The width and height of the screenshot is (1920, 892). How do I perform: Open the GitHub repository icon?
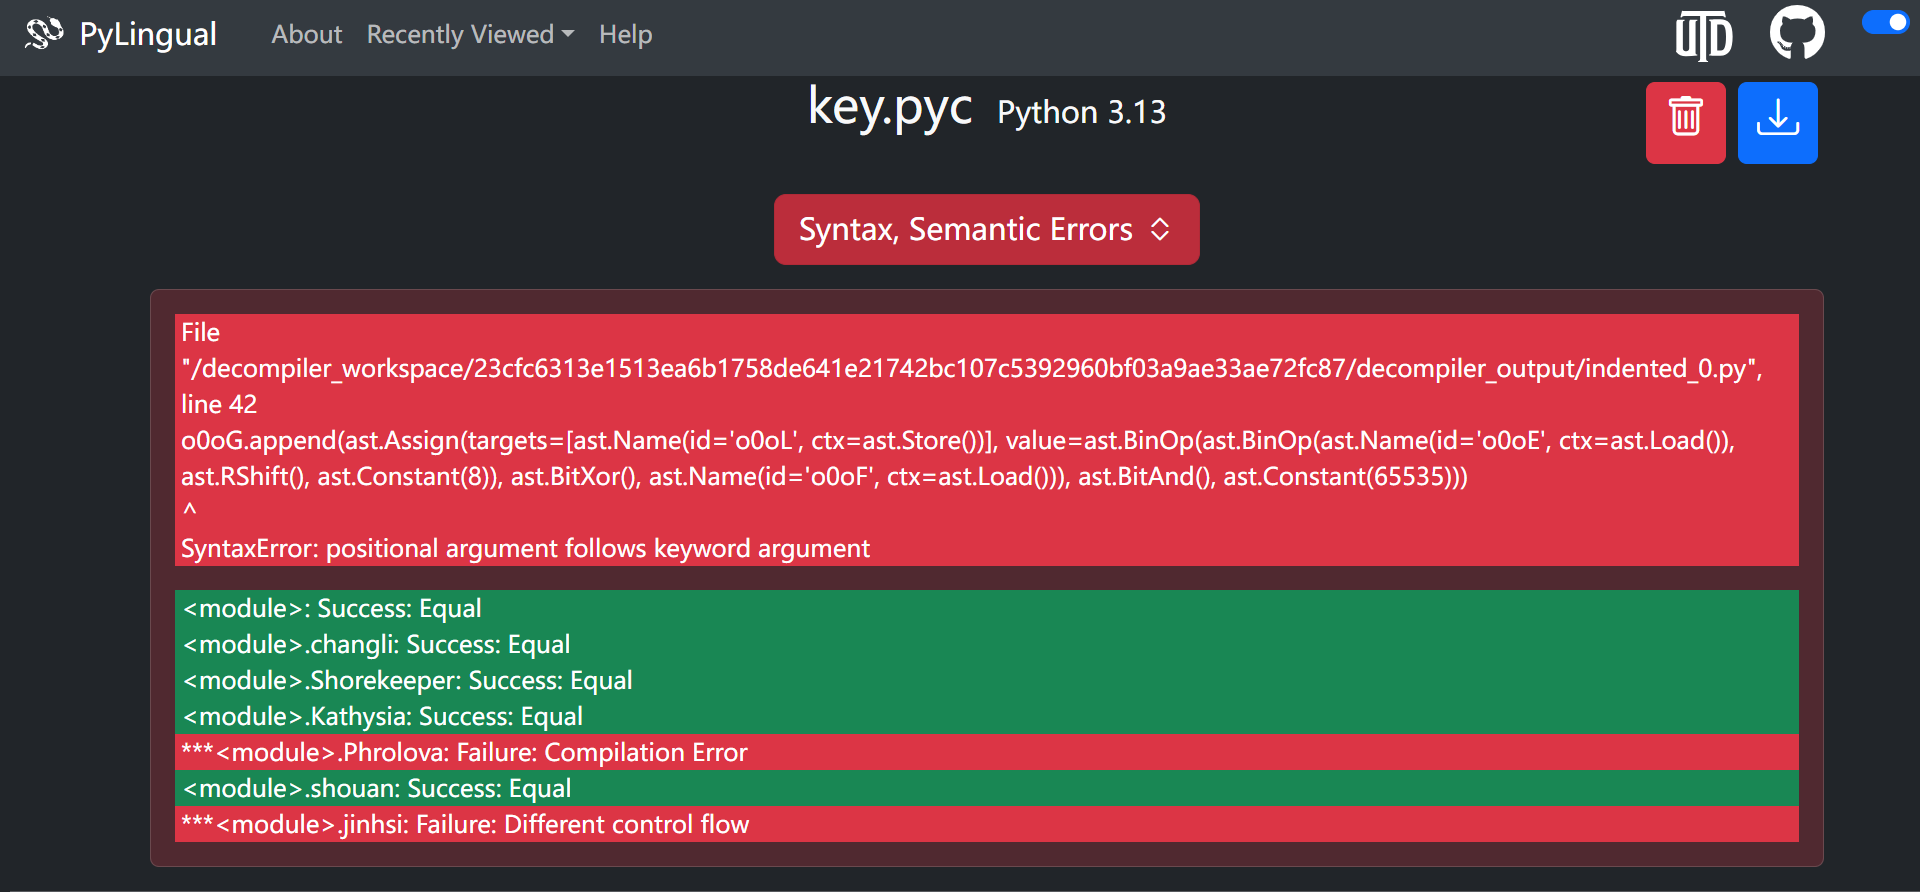pos(1796,34)
